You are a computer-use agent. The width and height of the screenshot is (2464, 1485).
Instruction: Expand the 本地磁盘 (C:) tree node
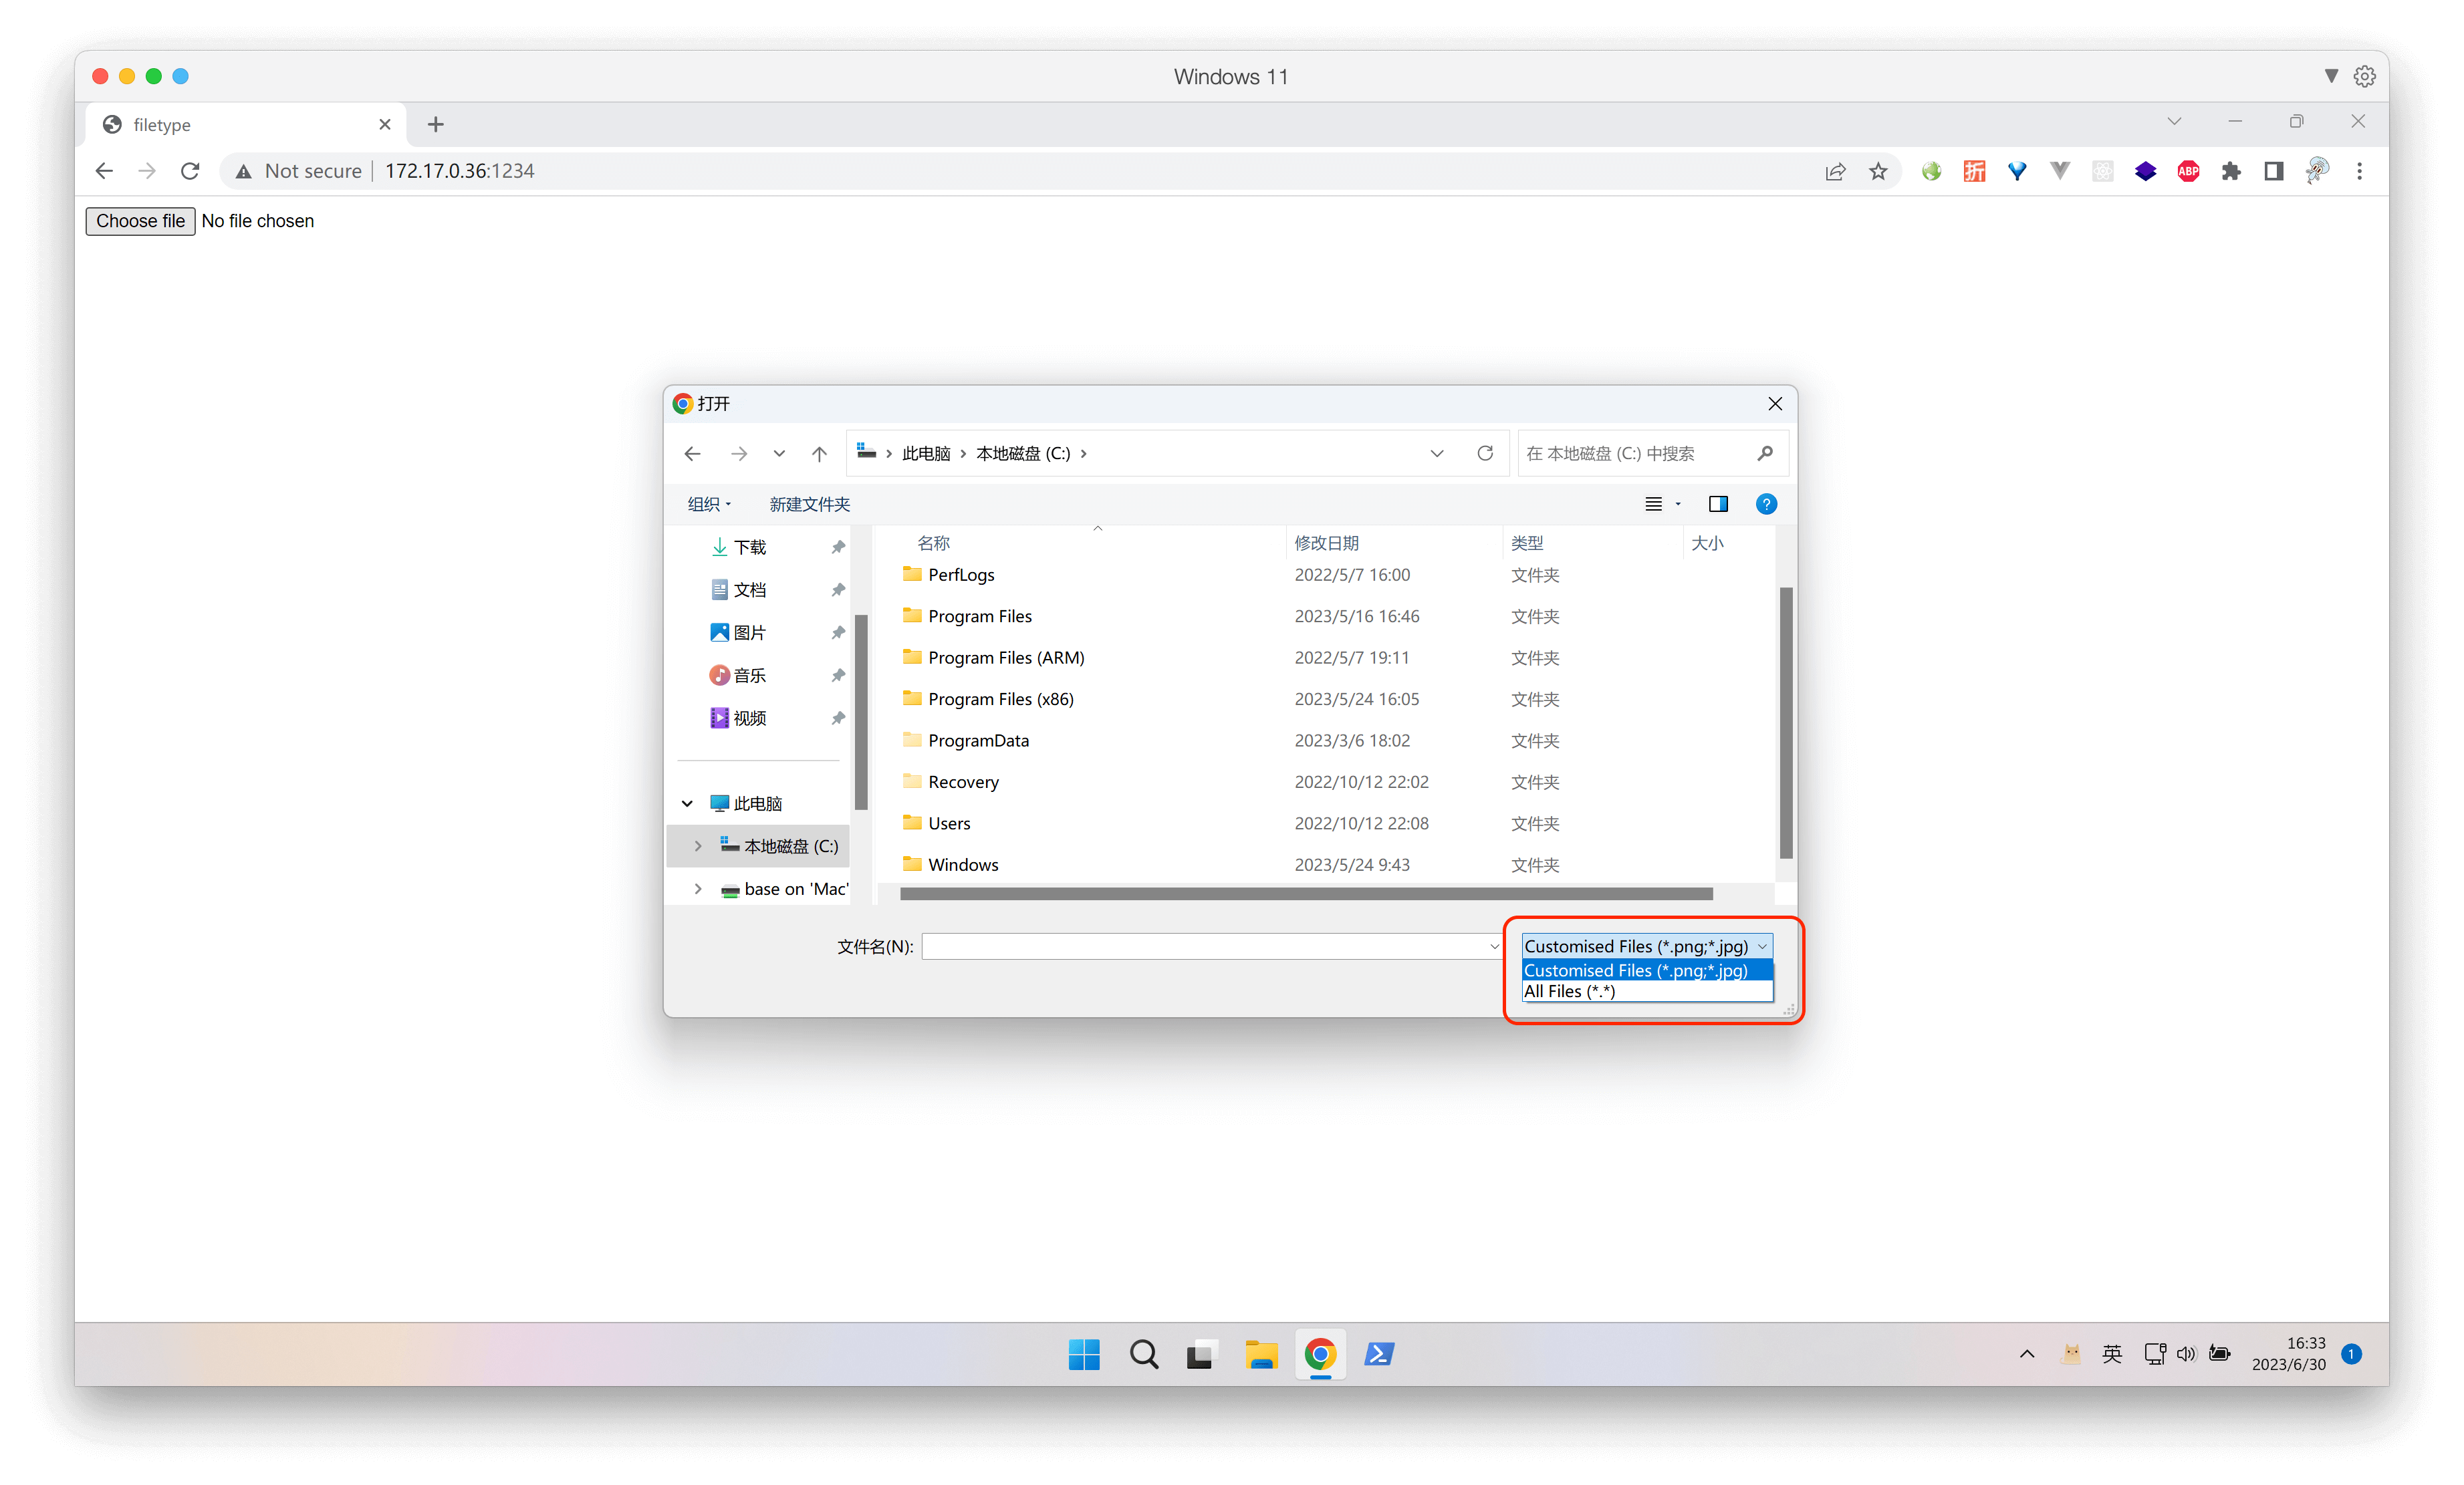[698, 846]
